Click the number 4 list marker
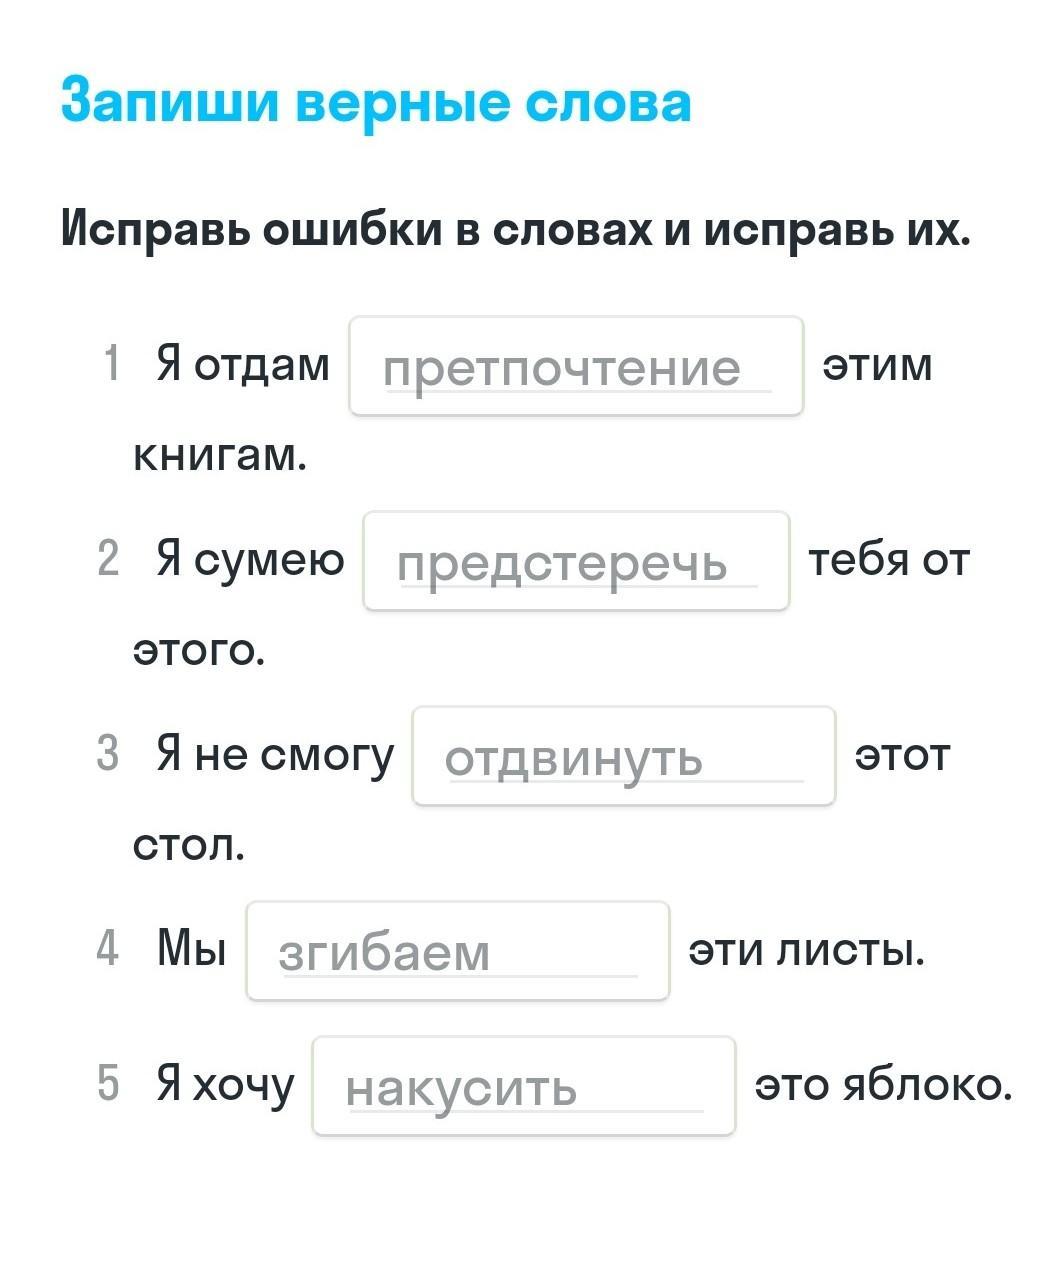The width and height of the screenshot is (1054, 1277). [x=108, y=949]
